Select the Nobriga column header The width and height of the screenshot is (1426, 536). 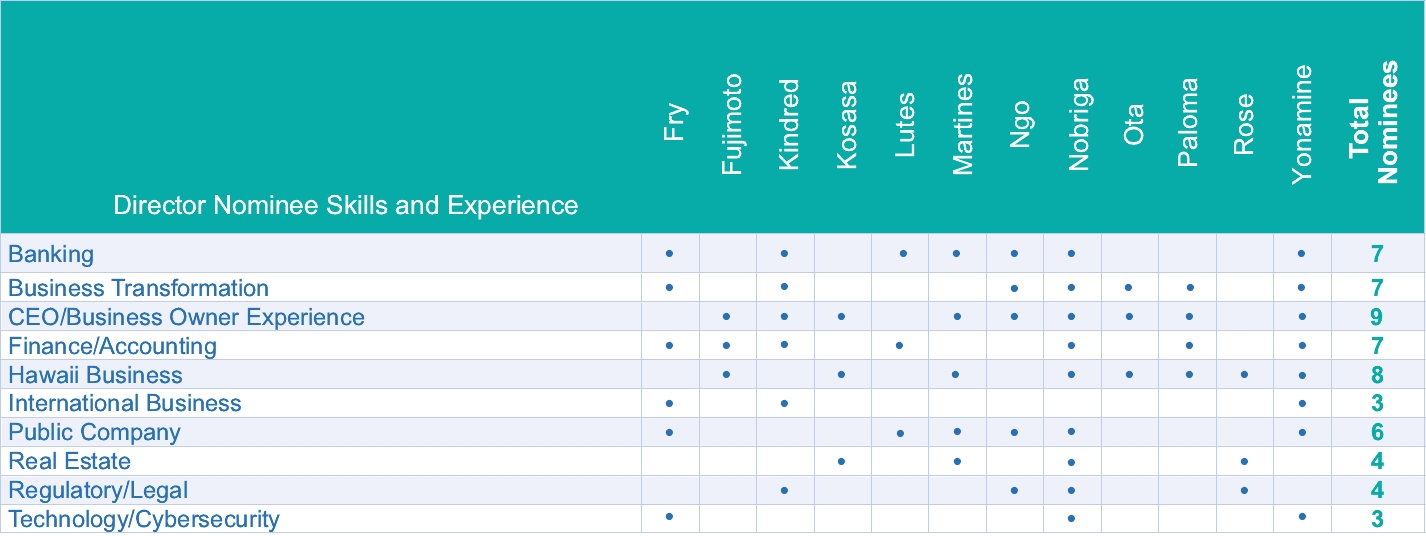click(x=1078, y=125)
